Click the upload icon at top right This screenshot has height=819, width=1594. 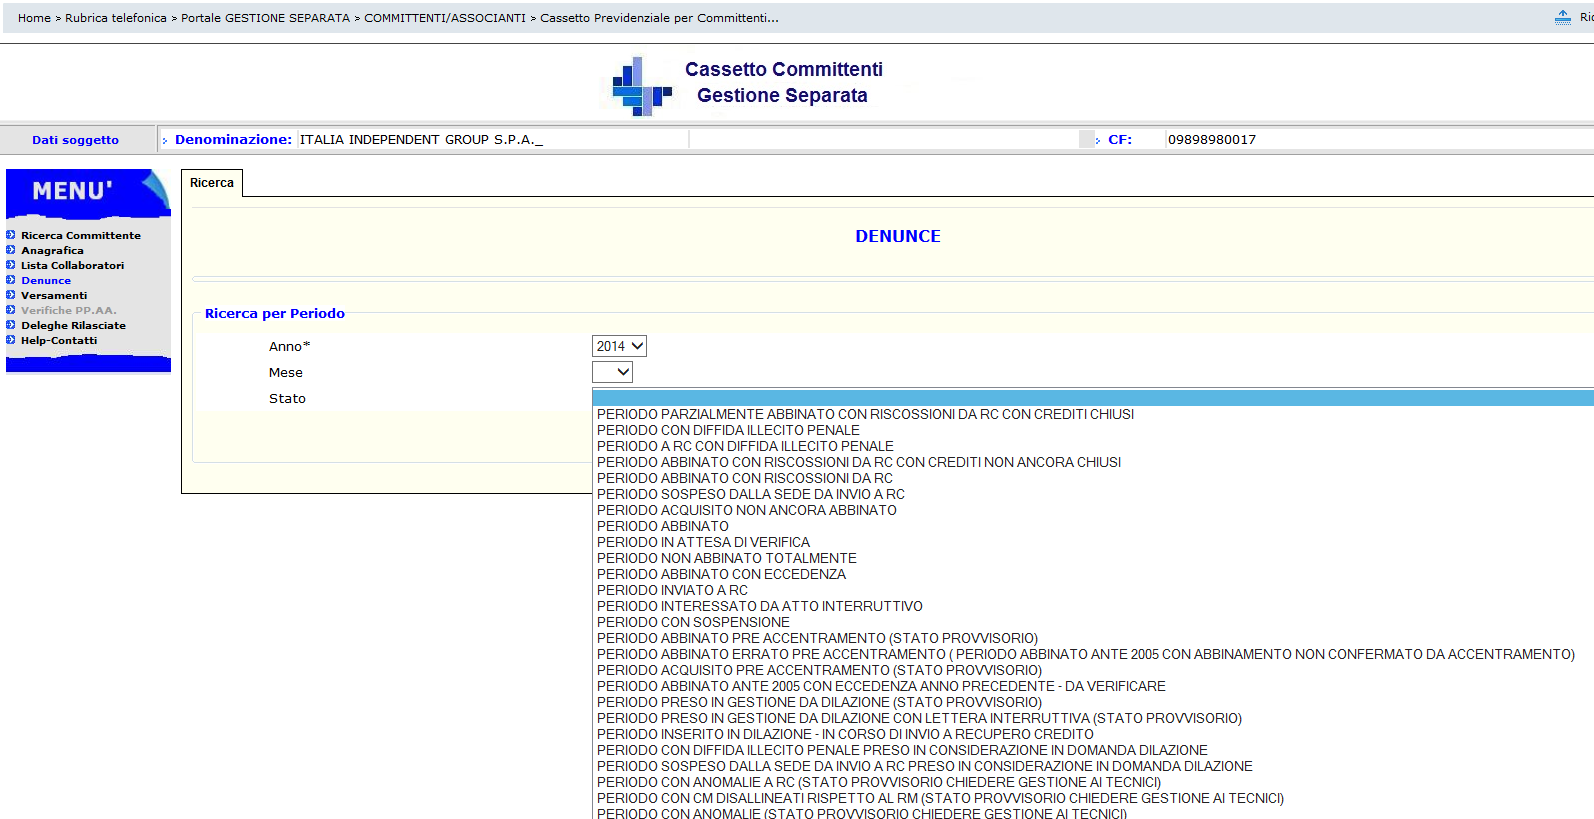1563,17
